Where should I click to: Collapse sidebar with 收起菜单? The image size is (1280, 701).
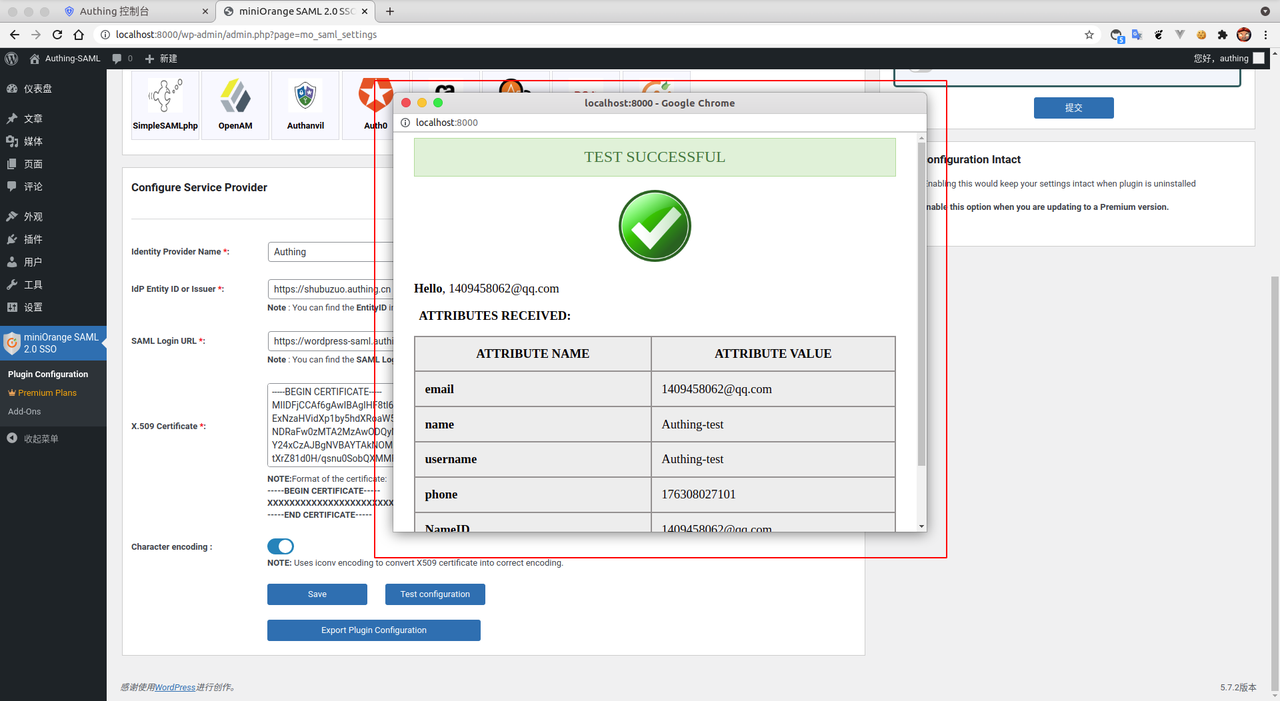(x=53, y=438)
